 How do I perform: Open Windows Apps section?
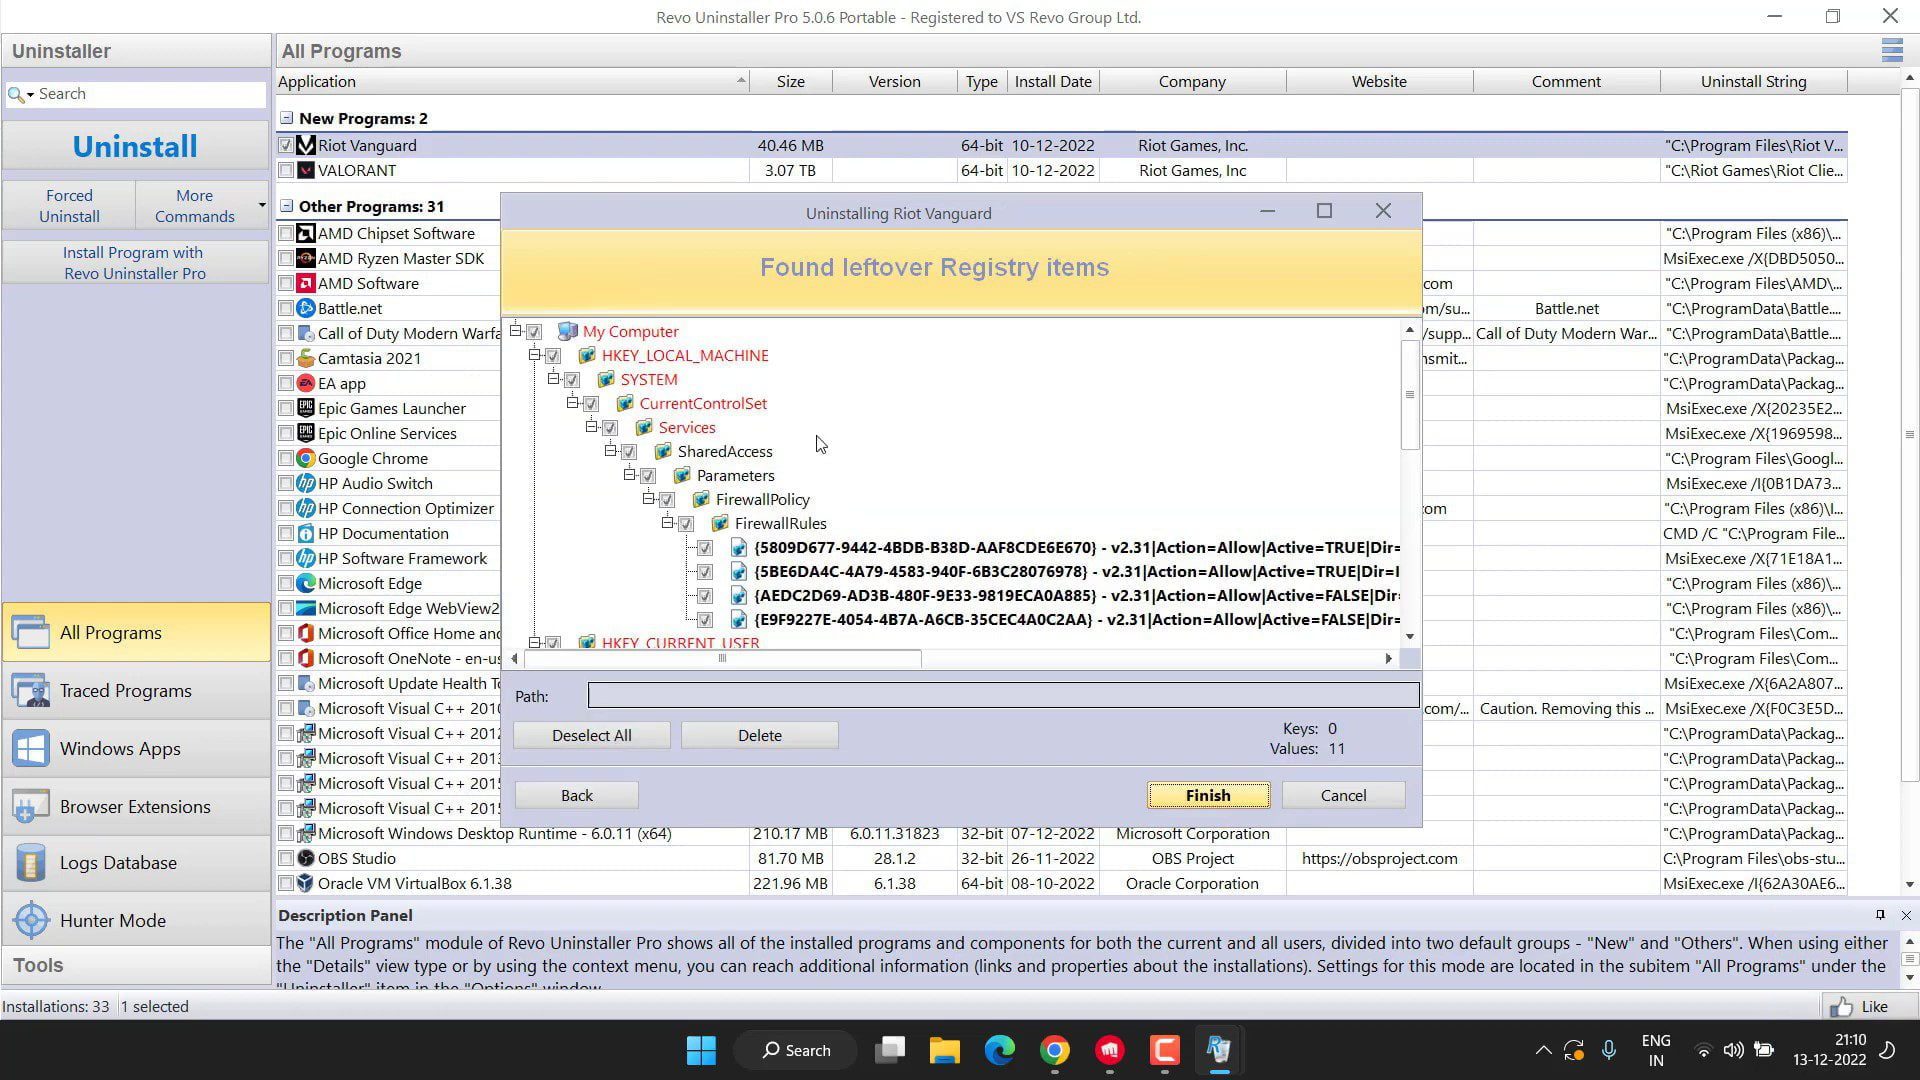pyautogui.click(x=136, y=749)
